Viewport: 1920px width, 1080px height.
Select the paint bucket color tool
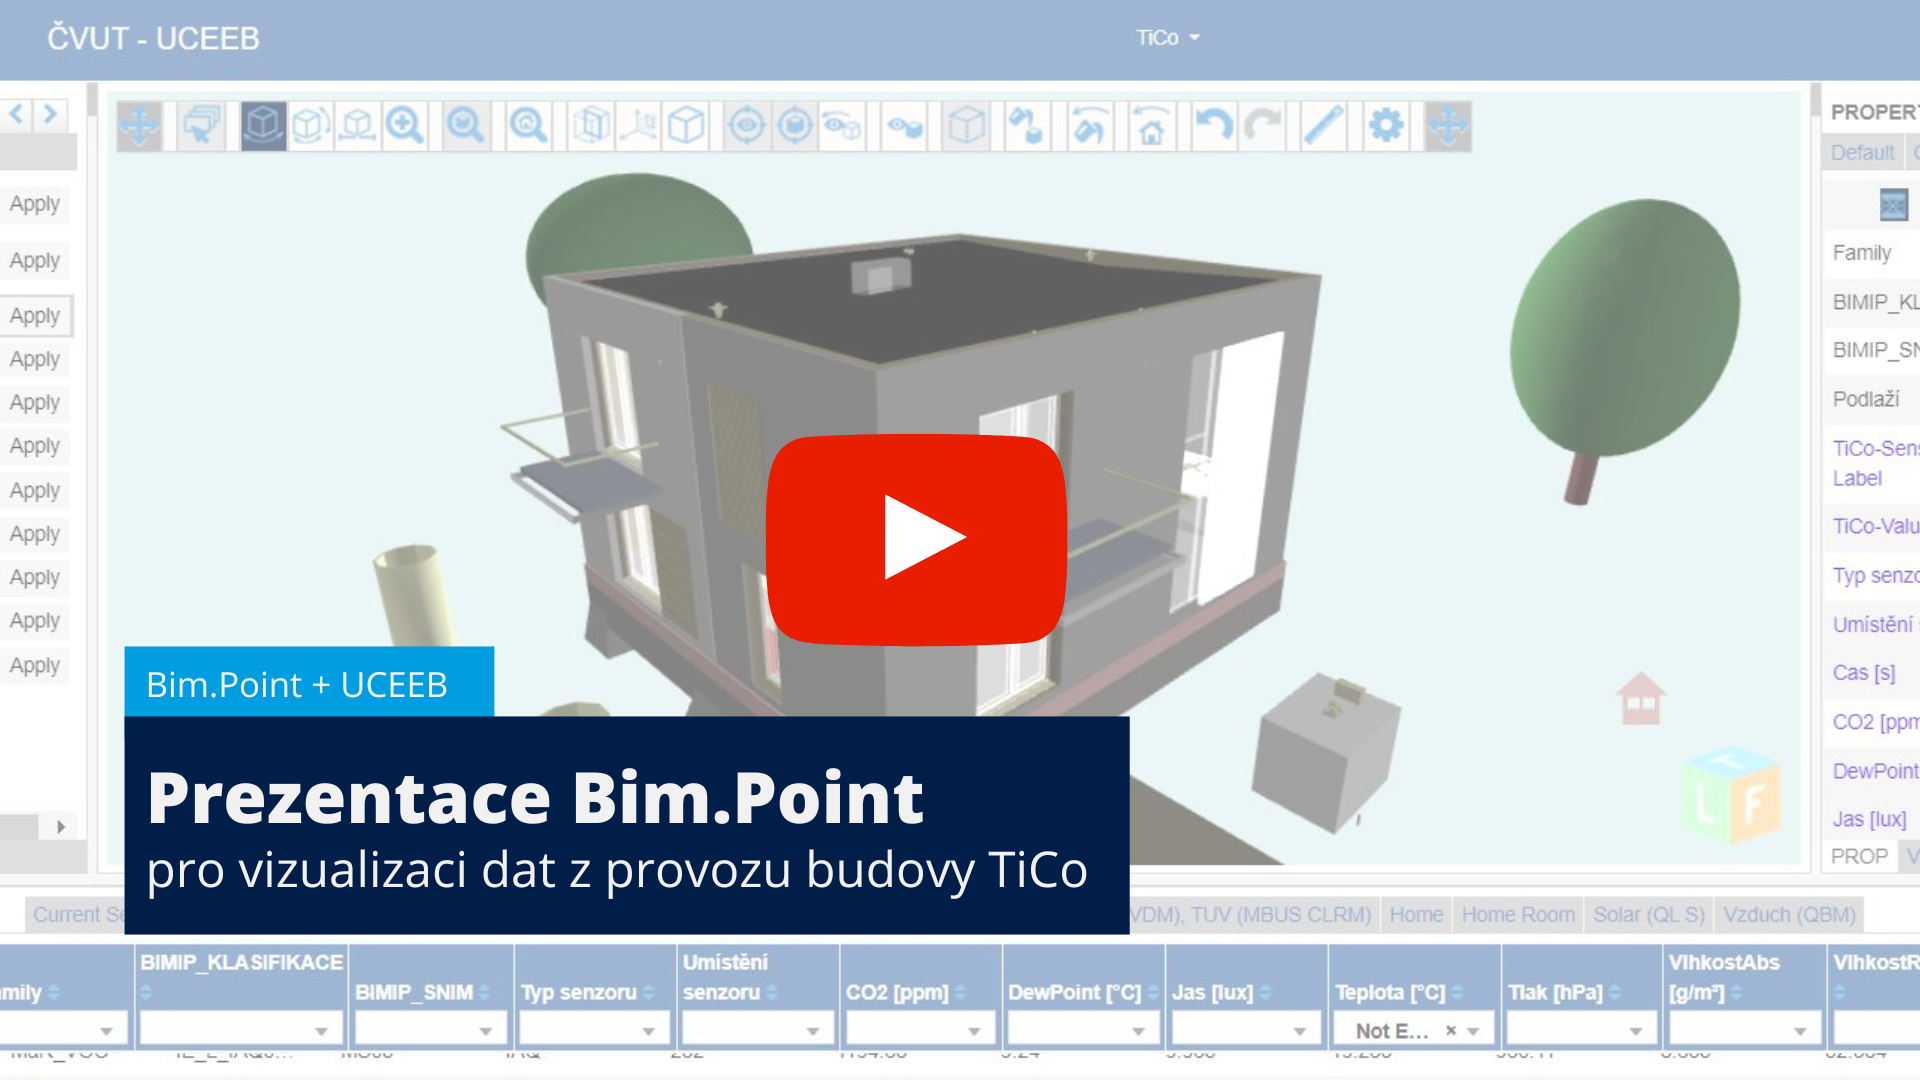point(1027,126)
